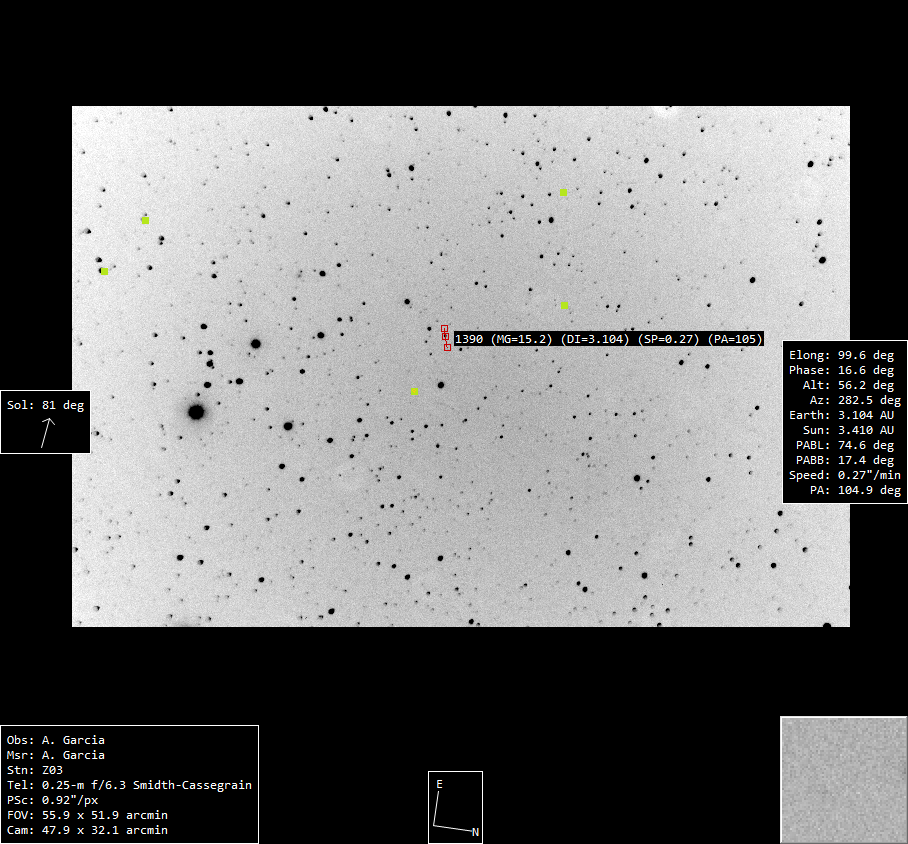The height and width of the screenshot is (844, 908).
Task: Select the red detection marker above asteroid 1390
Action: (x=445, y=328)
